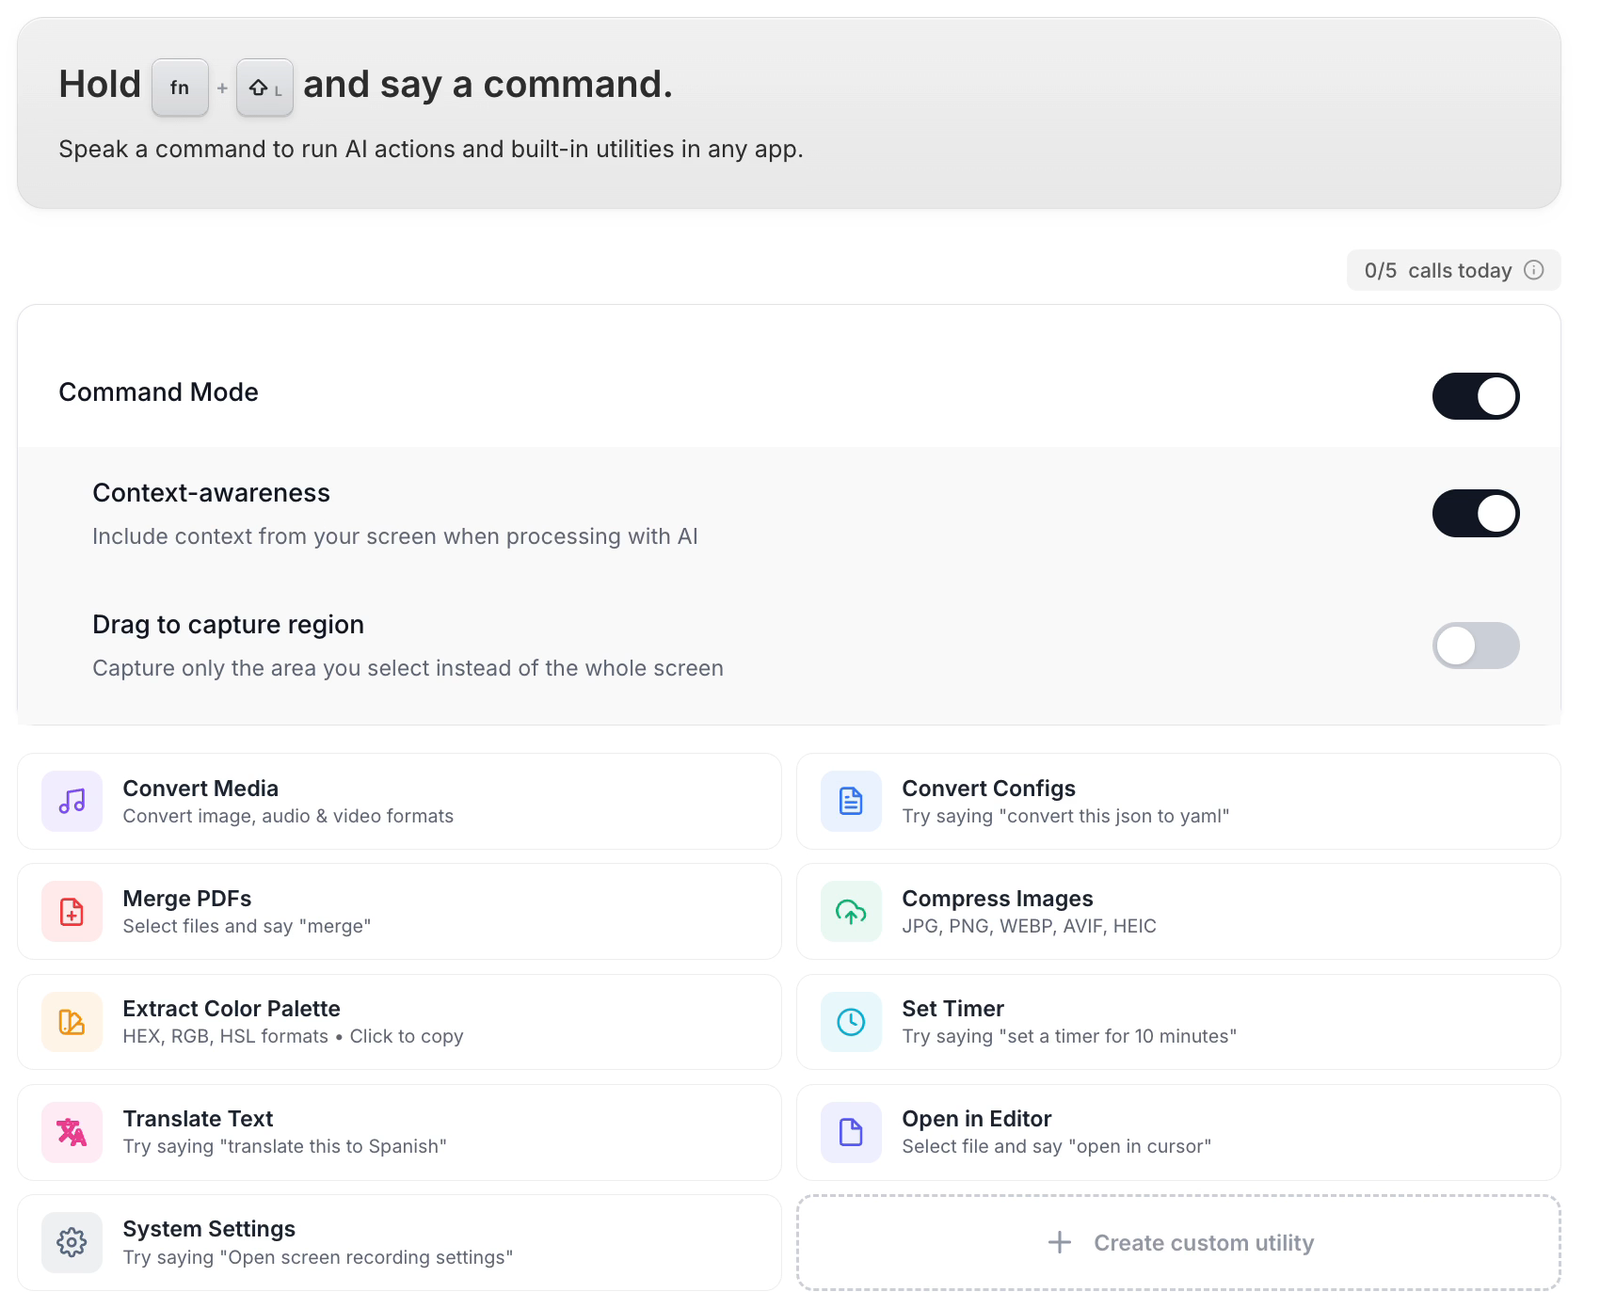
Task: Select the Convert Configs title
Action: [x=988, y=788]
